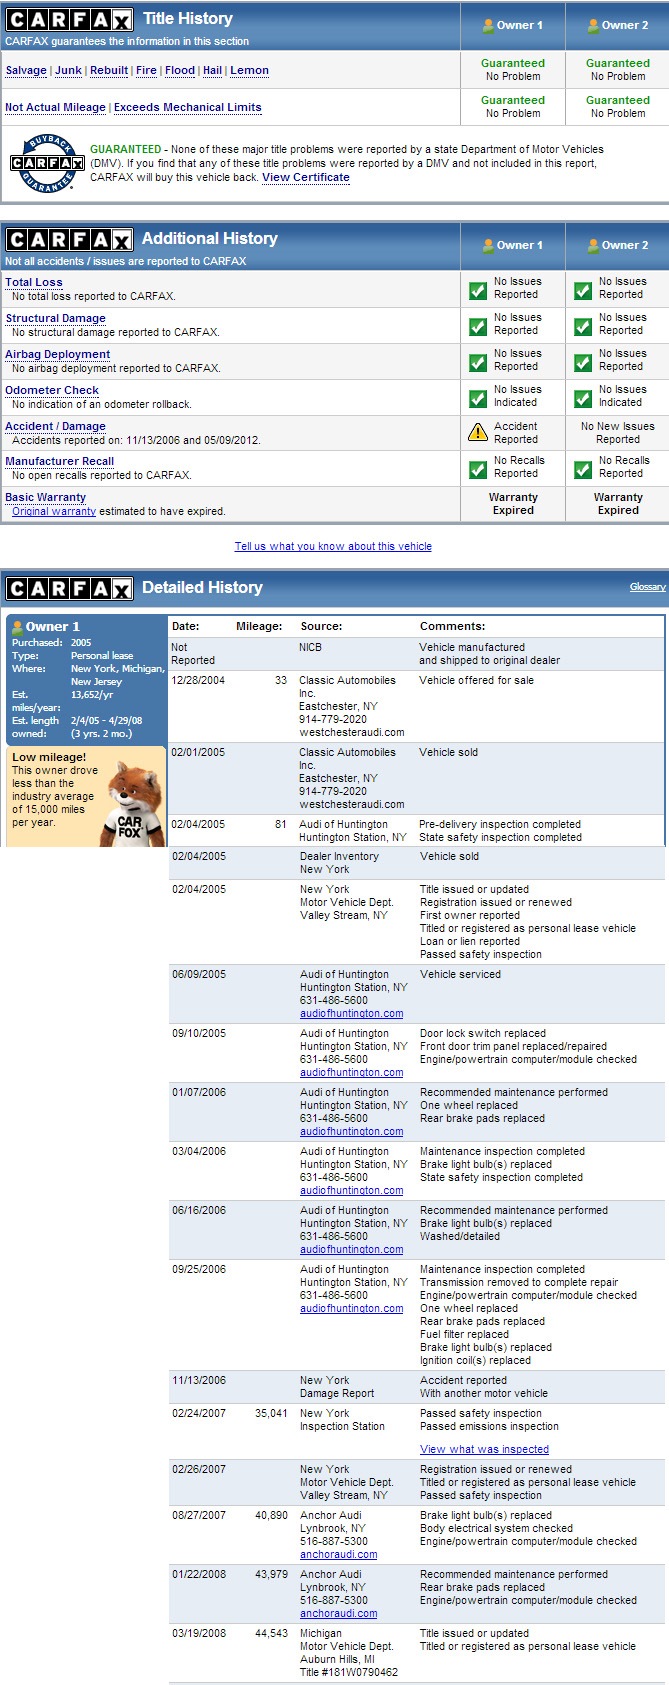Viewport: 669px width, 1685px height.
Task: Click the 'View what was inspected' link
Action: coord(484,1450)
